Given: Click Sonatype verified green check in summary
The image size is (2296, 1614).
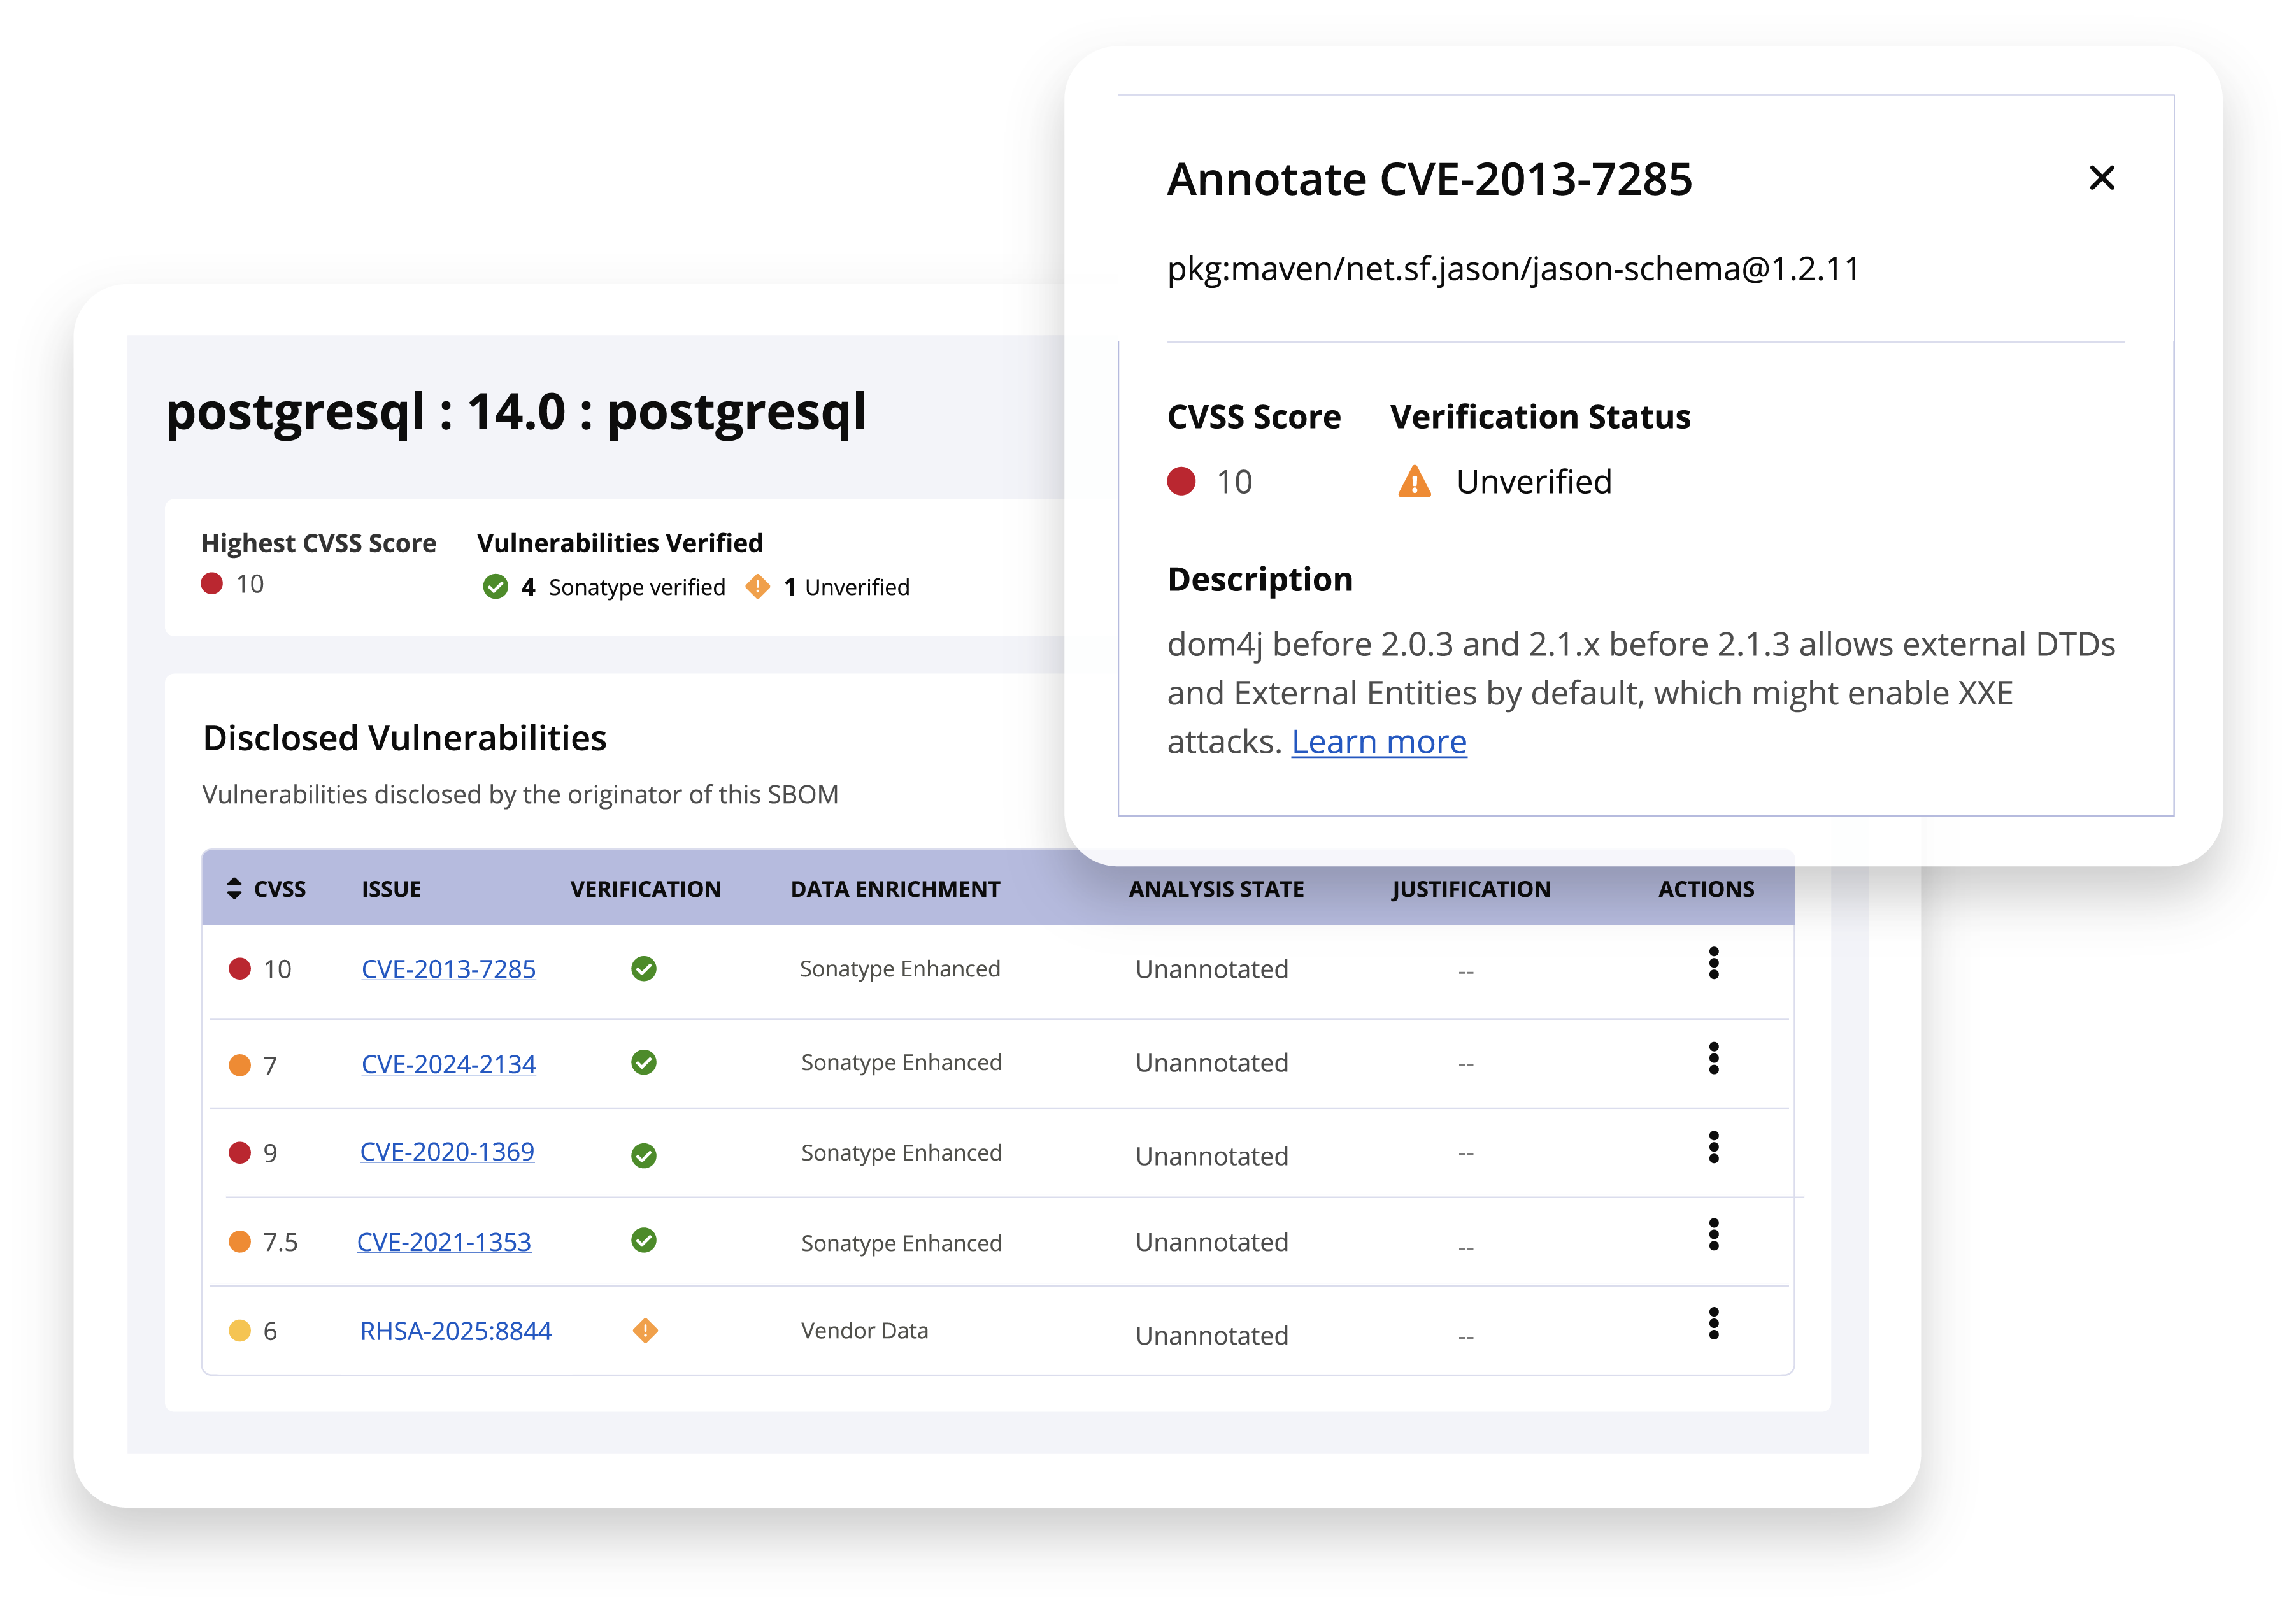Looking at the screenshot, I should coord(495,587).
